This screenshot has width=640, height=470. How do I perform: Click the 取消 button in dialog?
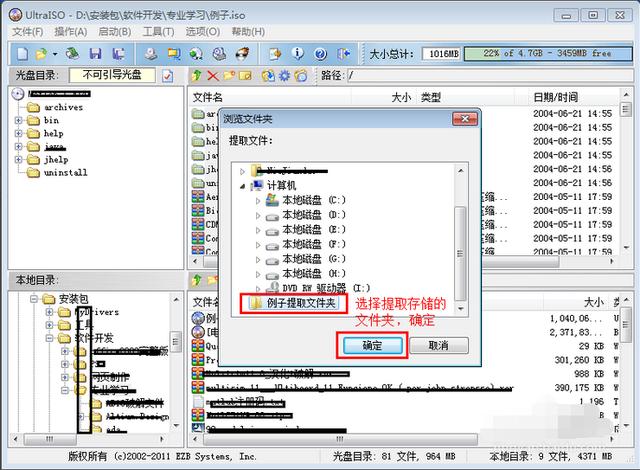click(x=439, y=346)
